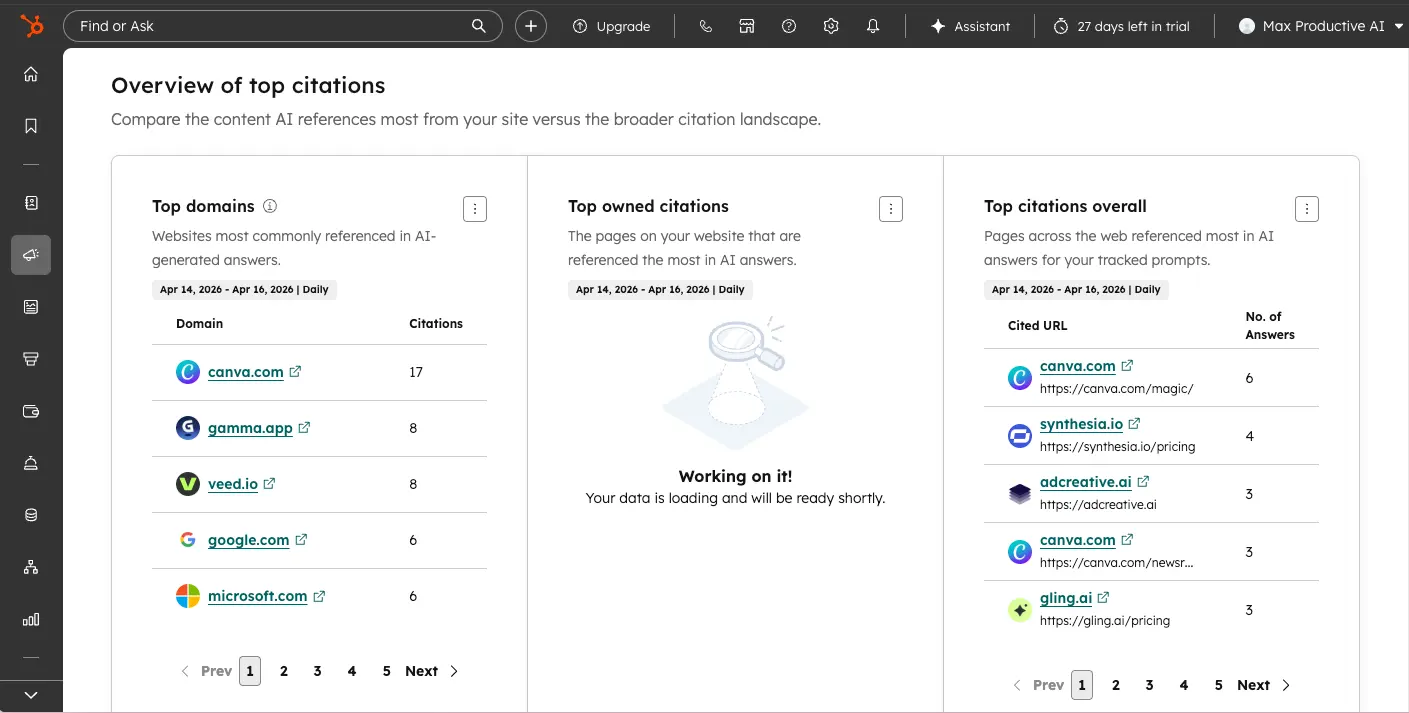Click the phone calling icon
Viewport: 1409px width, 713px height.
pyautogui.click(x=706, y=27)
